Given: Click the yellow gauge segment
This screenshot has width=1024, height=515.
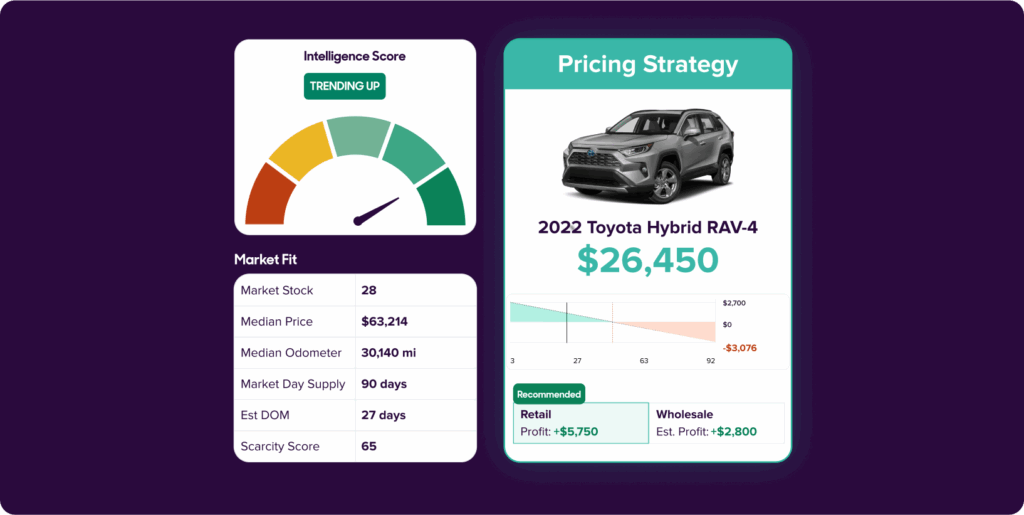Looking at the screenshot, I should point(299,149).
